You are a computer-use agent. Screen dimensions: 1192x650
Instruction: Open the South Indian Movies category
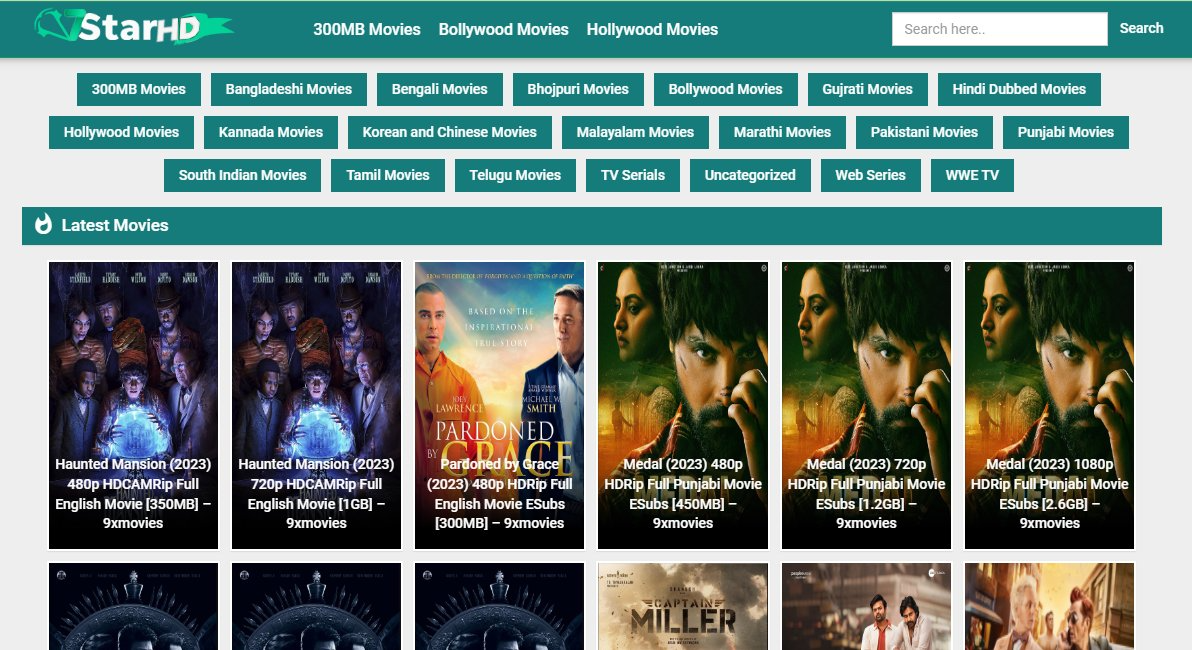click(243, 175)
